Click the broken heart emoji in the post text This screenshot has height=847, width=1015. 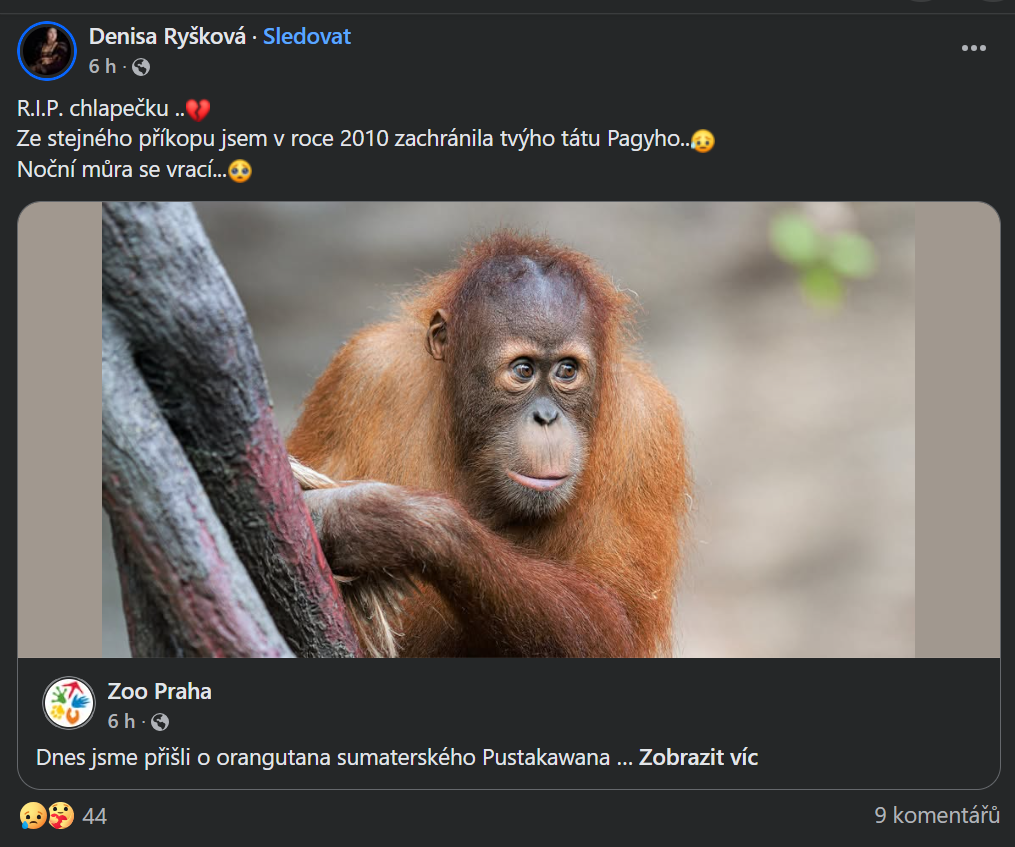coord(198,110)
